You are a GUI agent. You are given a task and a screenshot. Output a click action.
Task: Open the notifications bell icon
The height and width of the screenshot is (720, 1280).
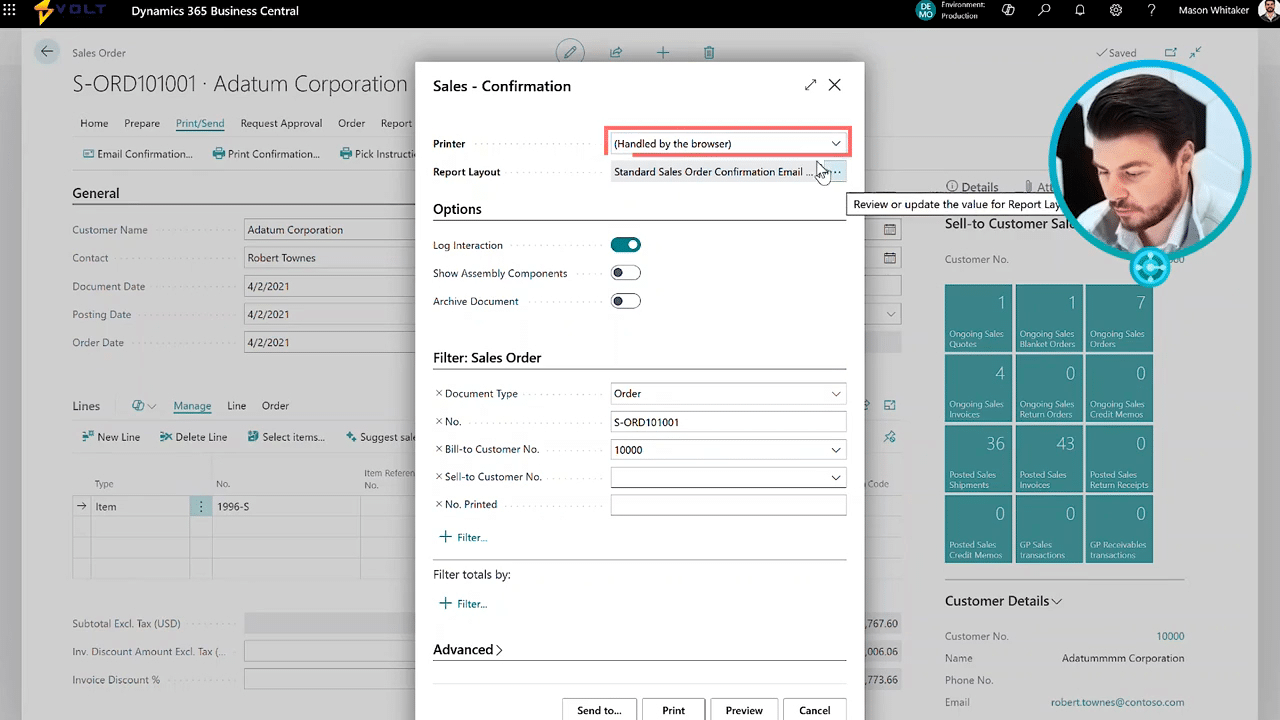click(x=1080, y=11)
